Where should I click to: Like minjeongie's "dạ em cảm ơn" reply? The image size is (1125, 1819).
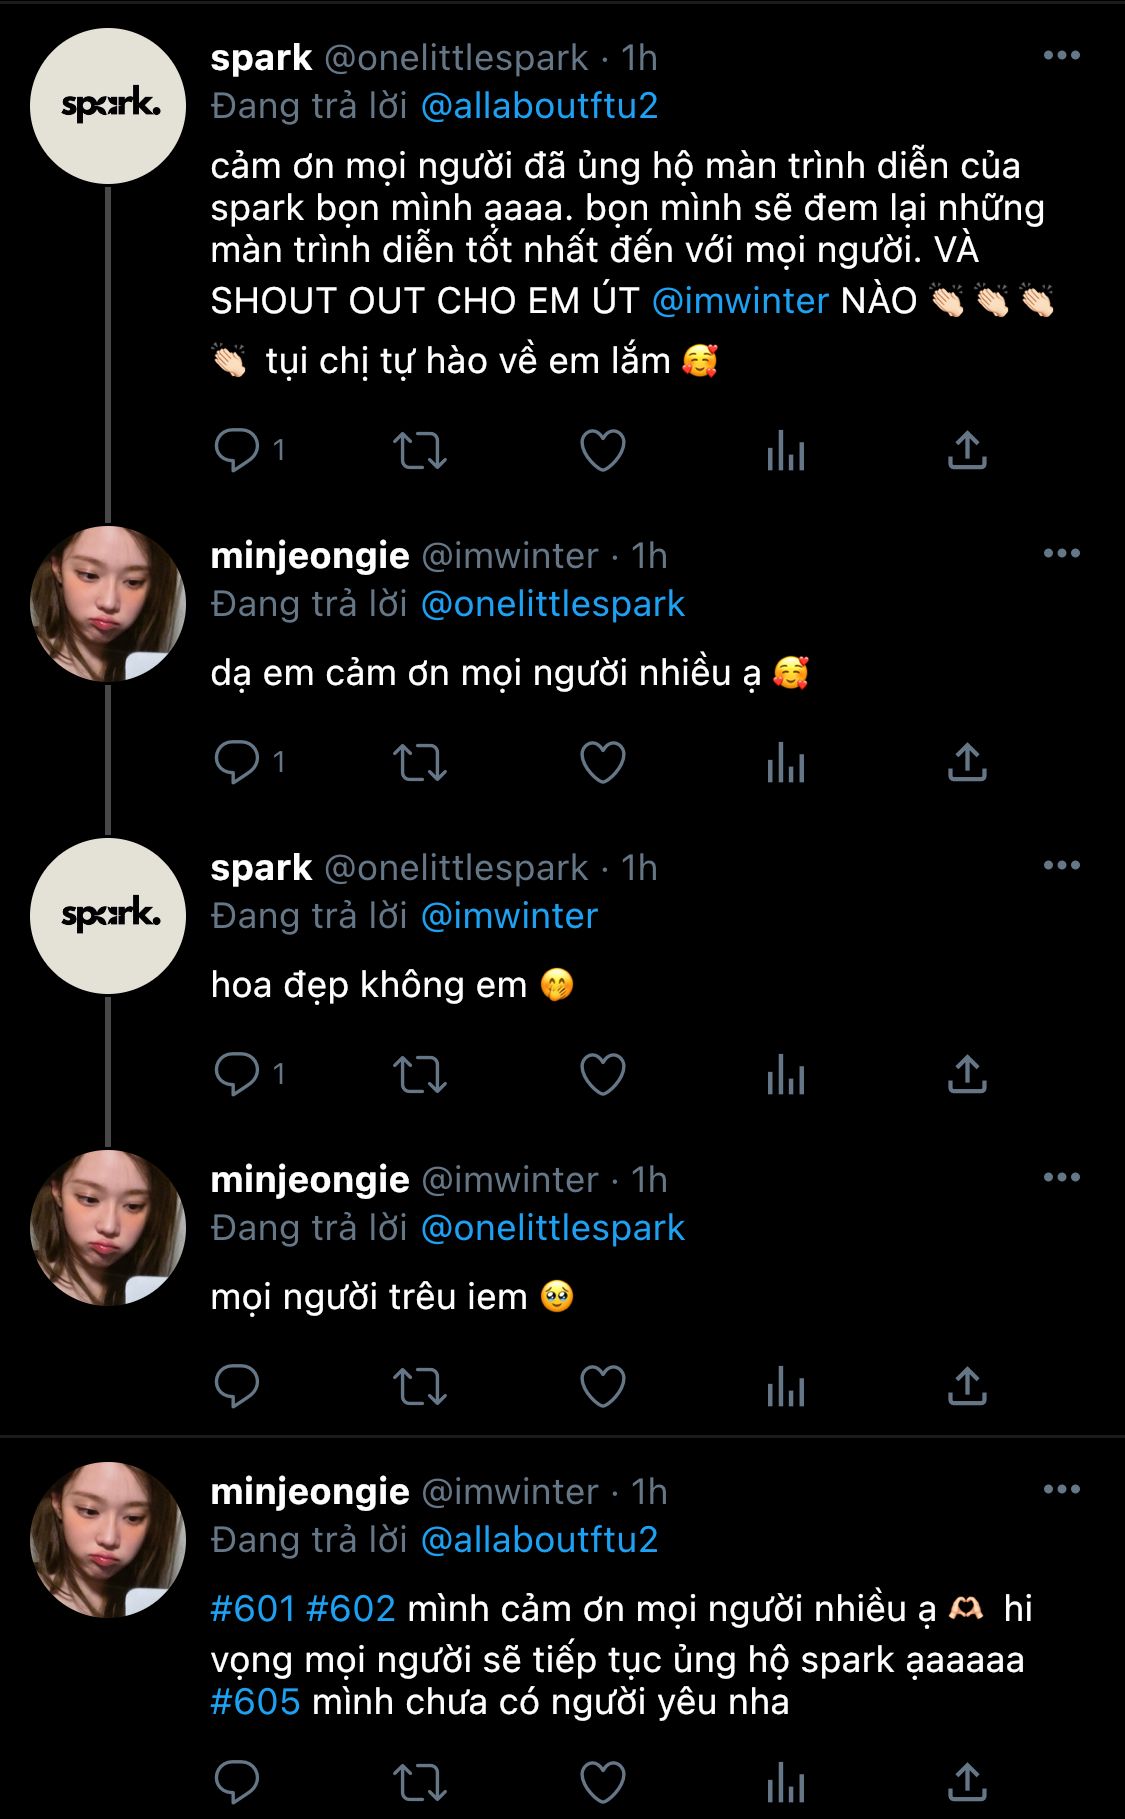pyautogui.click(x=603, y=762)
